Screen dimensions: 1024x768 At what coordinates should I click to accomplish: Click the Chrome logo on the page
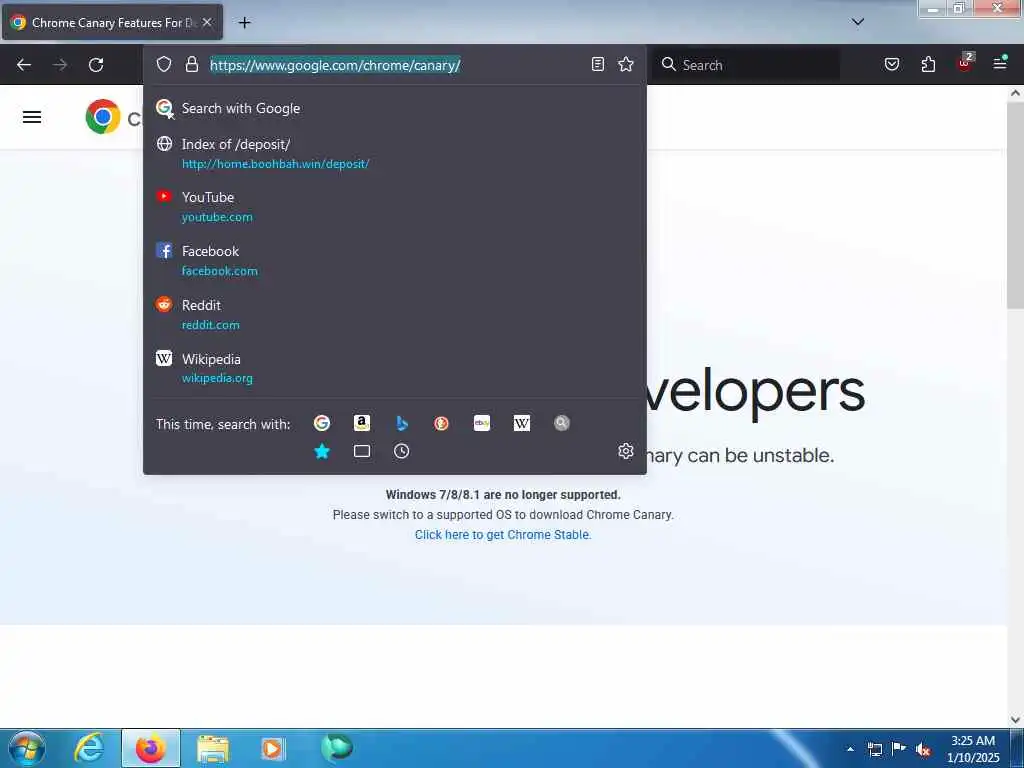pos(103,117)
